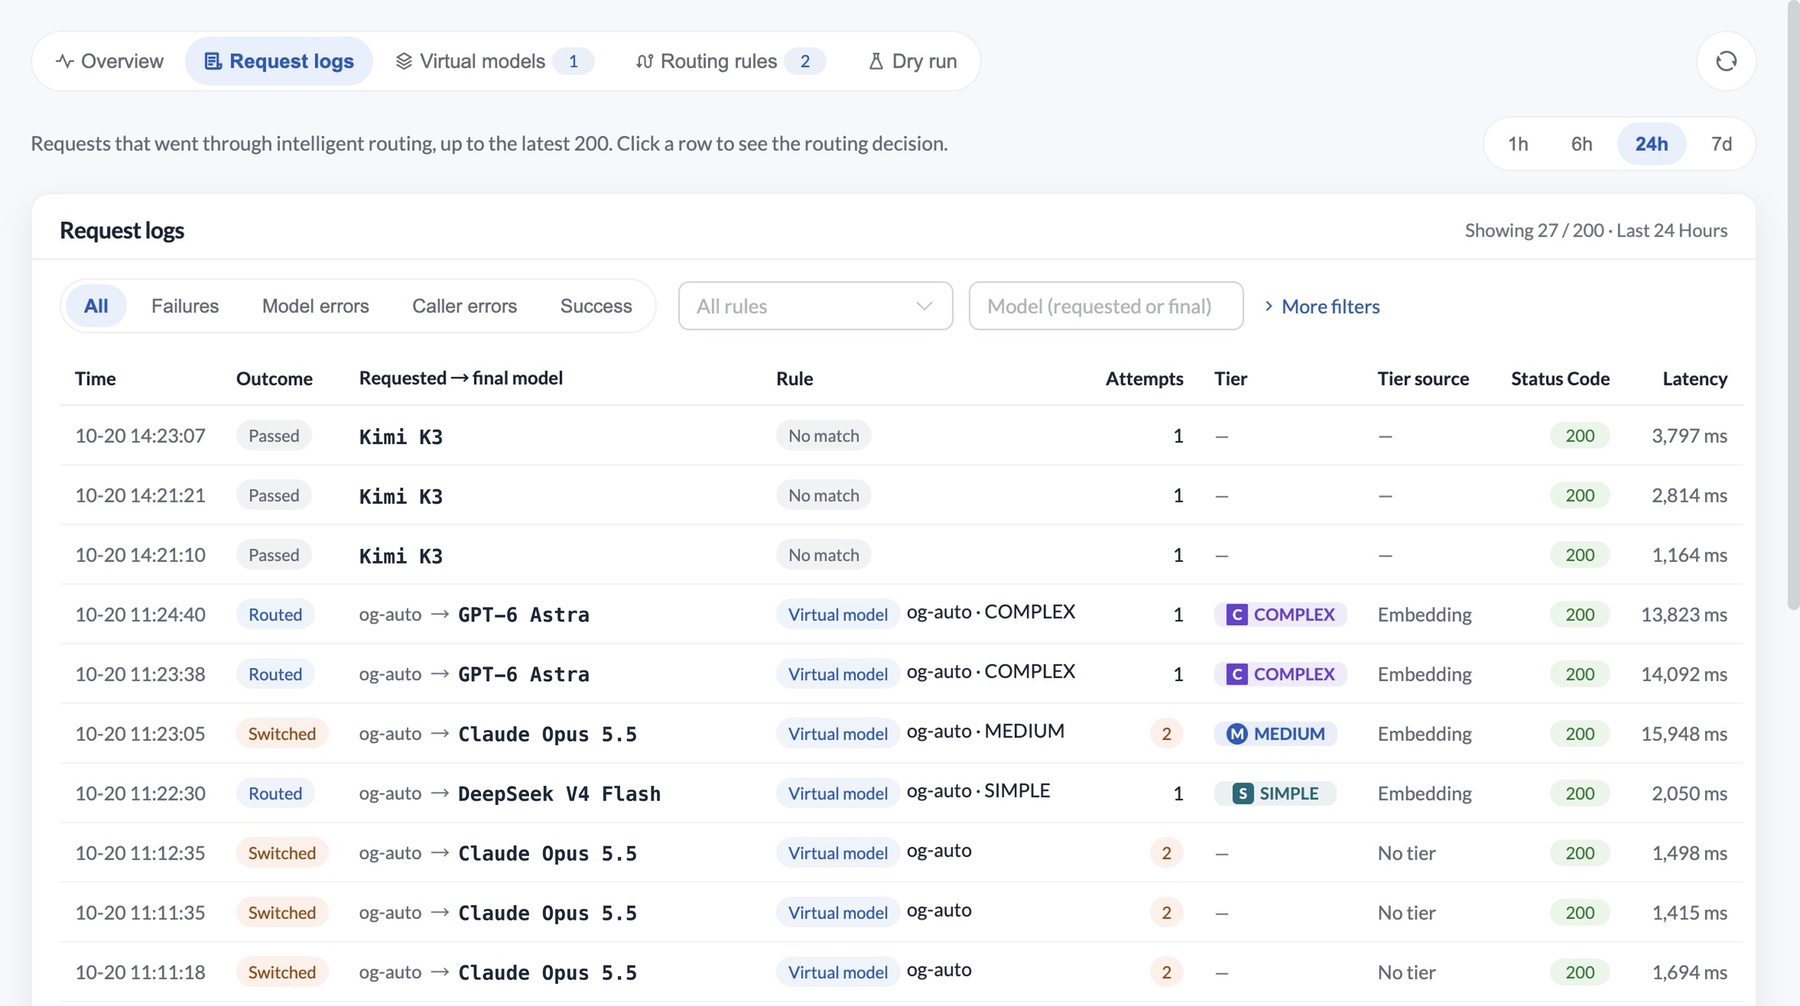The image size is (1800, 1006).
Task: Click the 200 status code at 11:11:18
Action: tap(1579, 972)
